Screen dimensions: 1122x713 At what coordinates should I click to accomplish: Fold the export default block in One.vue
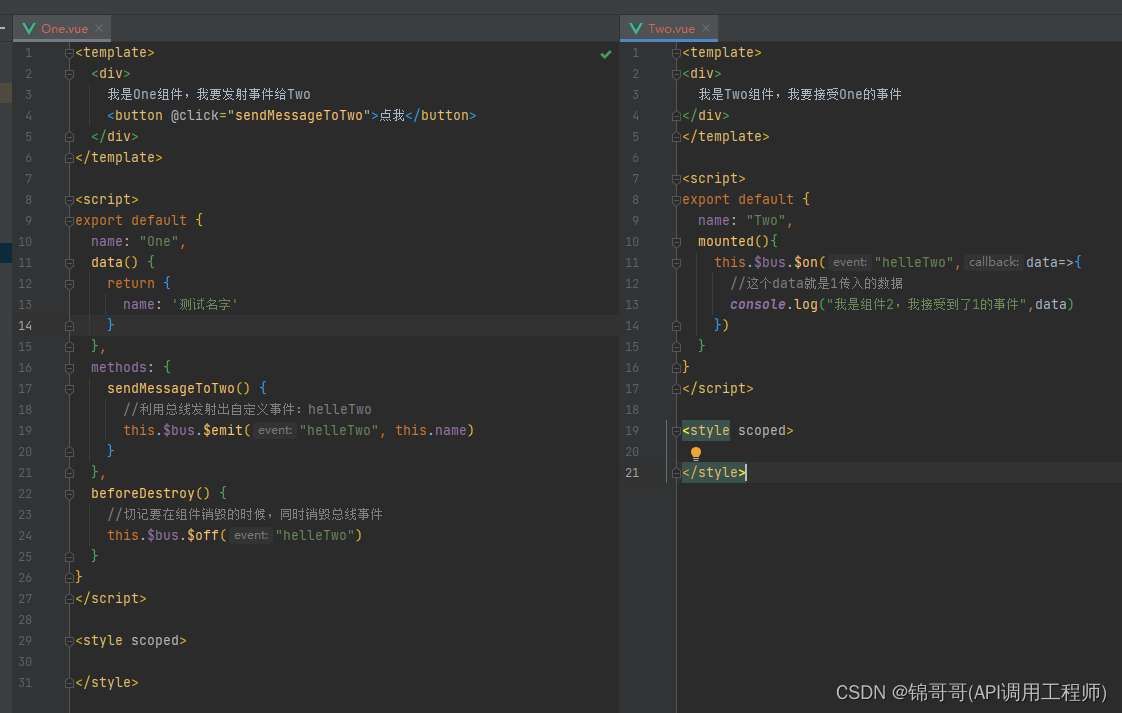click(x=69, y=220)
